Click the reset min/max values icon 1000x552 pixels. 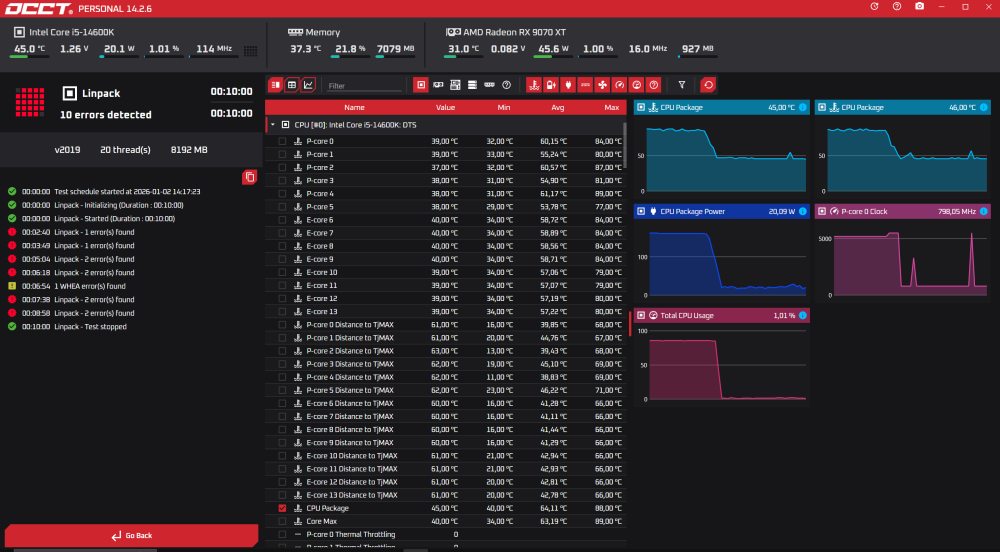tap(708, 85)
